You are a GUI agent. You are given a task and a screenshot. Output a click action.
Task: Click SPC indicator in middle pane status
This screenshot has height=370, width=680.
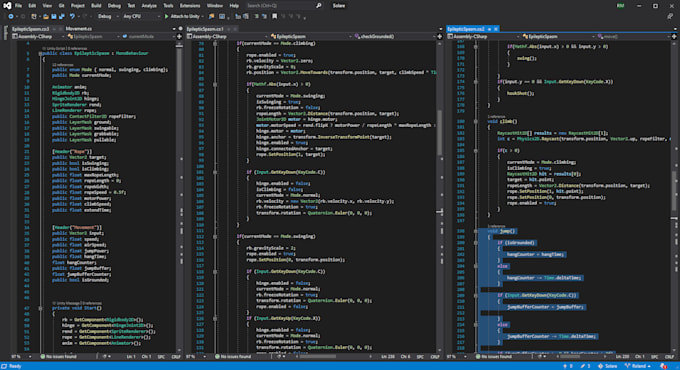[x=420, y=357]
